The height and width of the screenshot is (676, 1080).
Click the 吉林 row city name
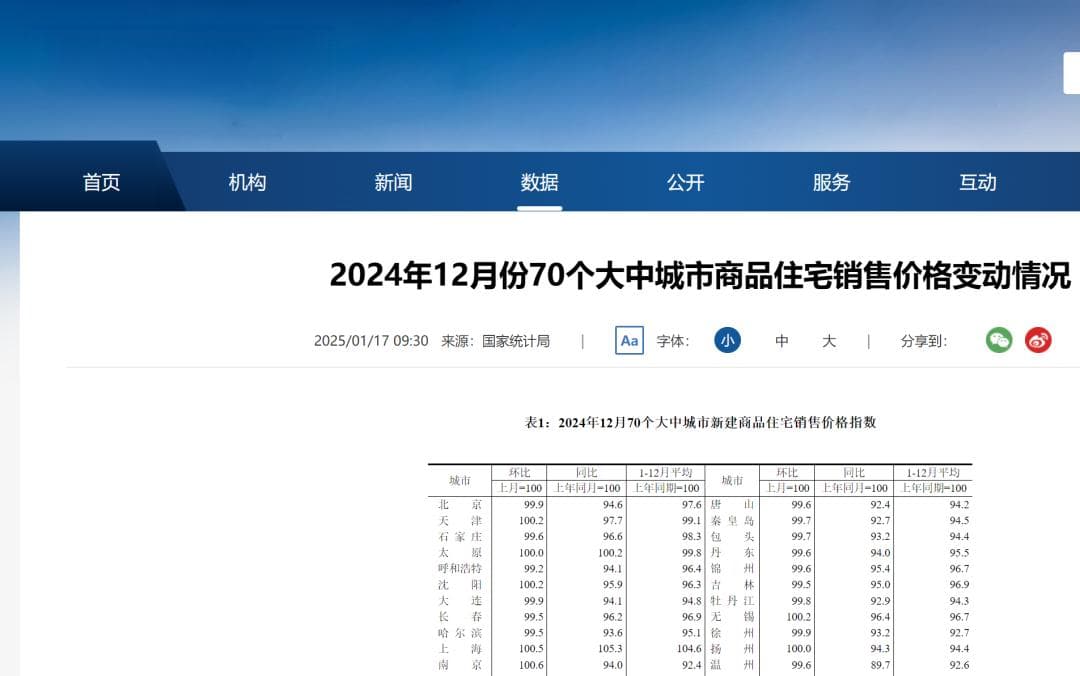[732, 584]
